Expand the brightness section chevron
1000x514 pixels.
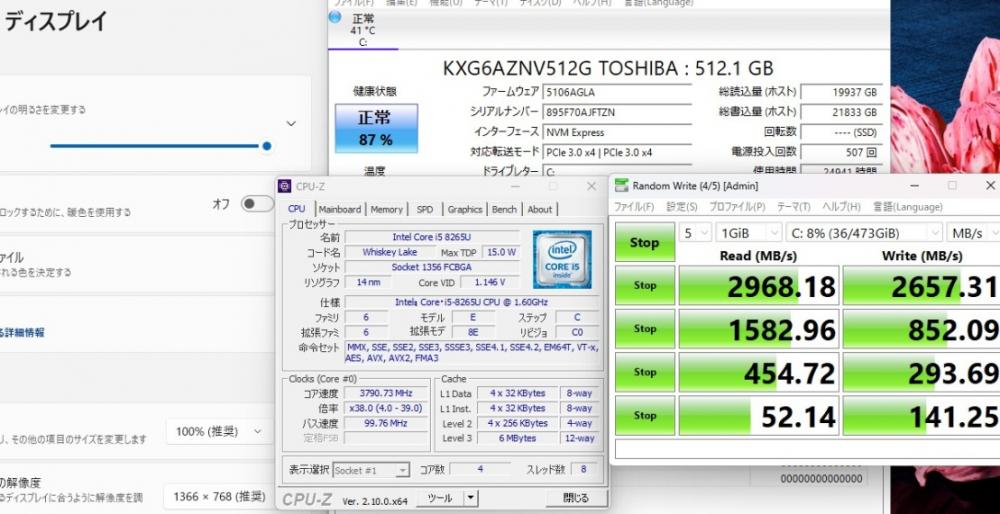tap(291, 124)
